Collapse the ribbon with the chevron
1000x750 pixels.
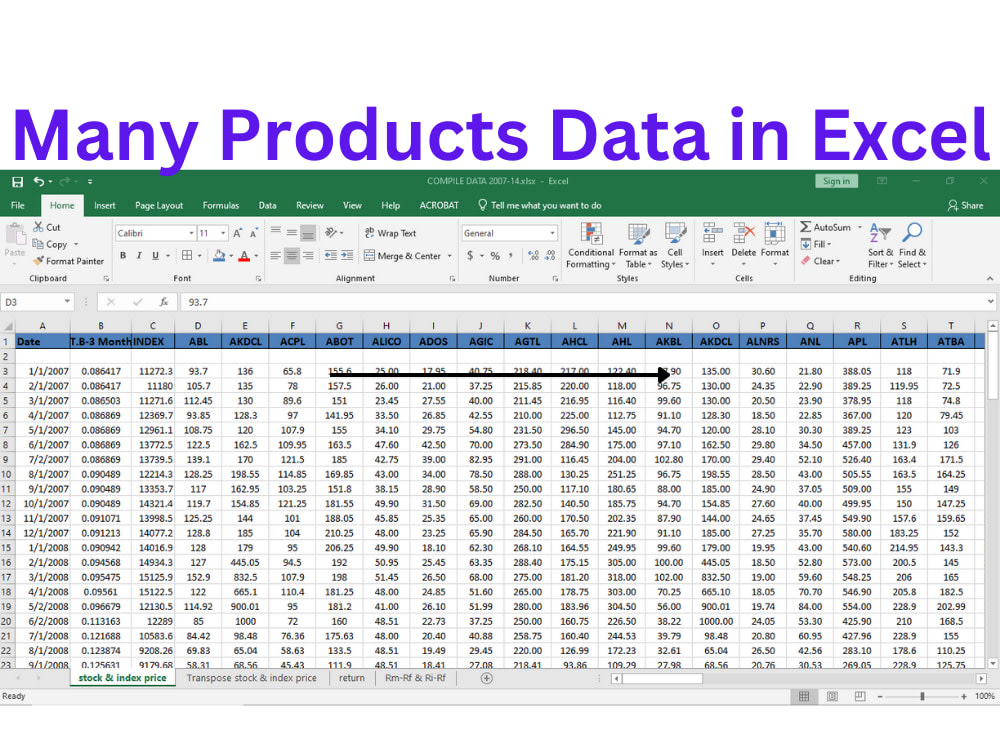pyautogui.click(x=989, y=279)
